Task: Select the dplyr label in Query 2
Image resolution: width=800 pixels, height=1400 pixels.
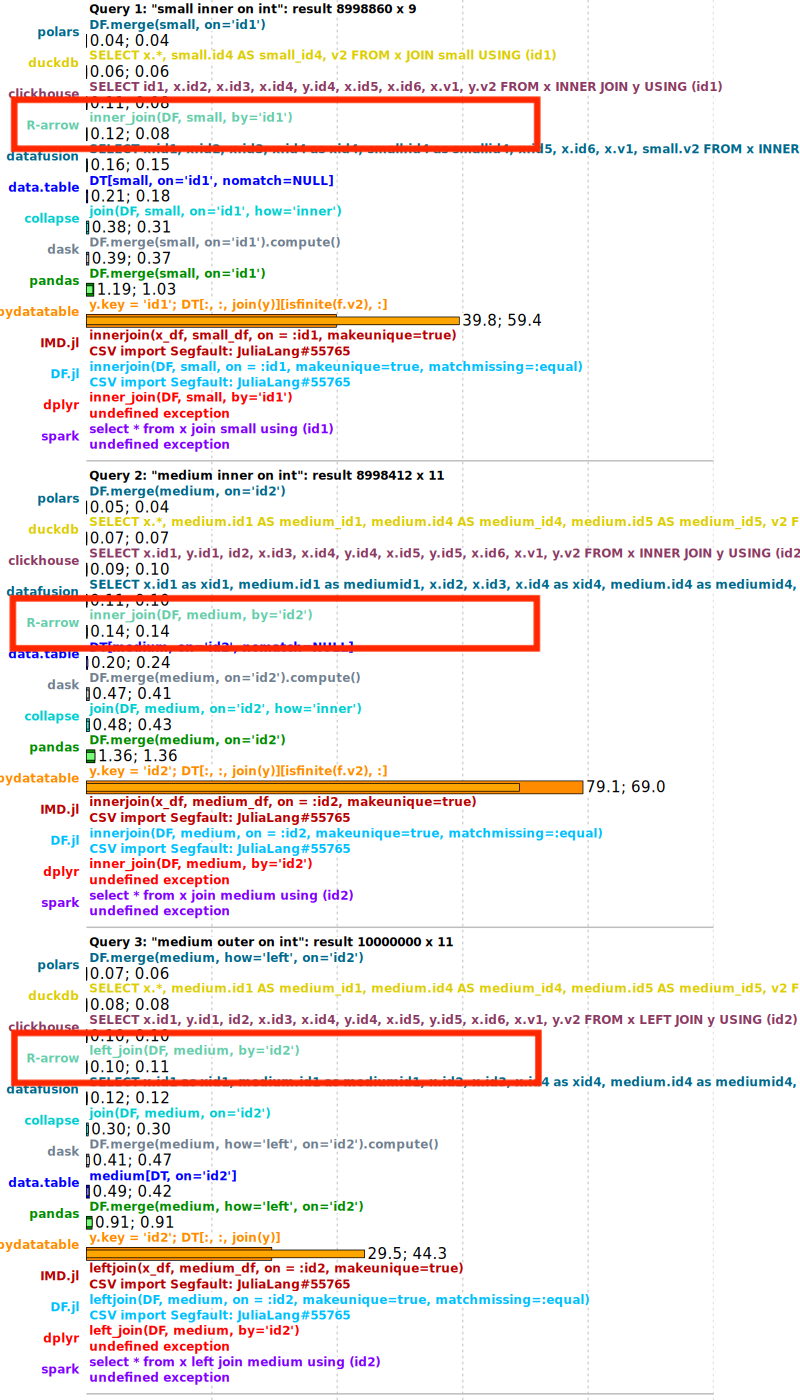Action: click(x=61, y=872)
